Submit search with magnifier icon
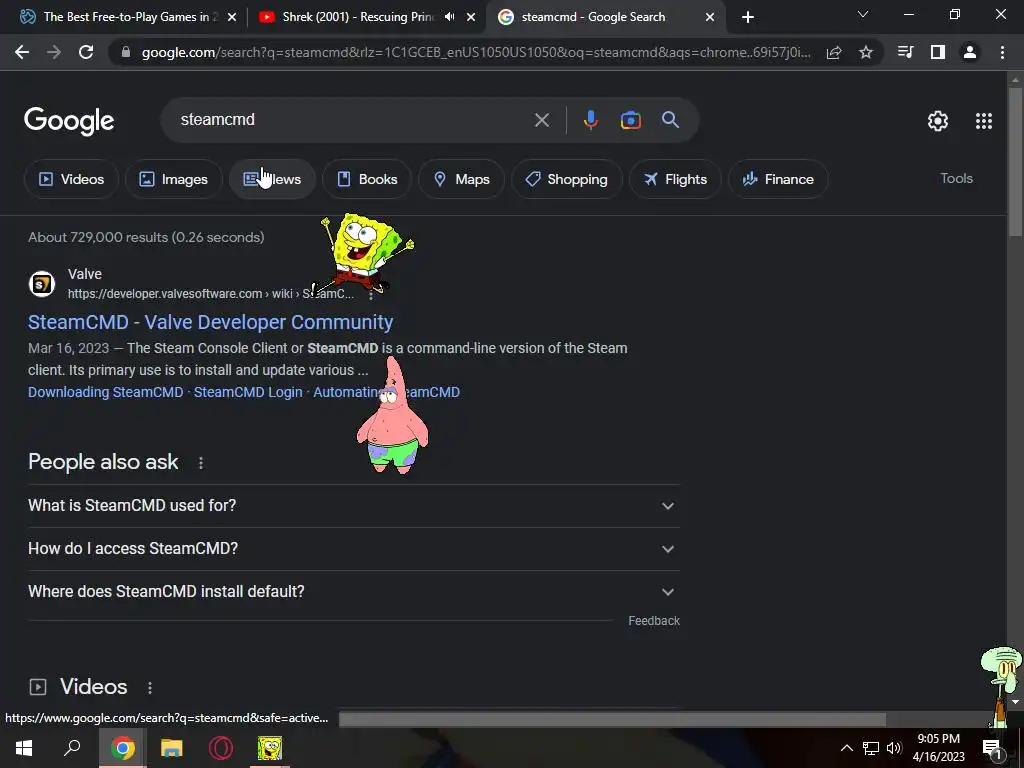The image size is (1024, 768). pyautogui.click(x=671, y=120)
